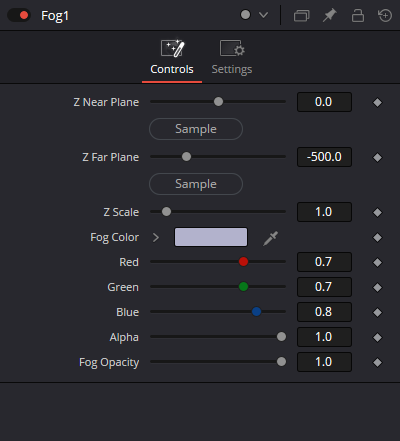The width and height of the screenshot is (400, 441).
Task: Add keyframe for Z Scale
Action: pyautogui.click(x=377, y=212)
